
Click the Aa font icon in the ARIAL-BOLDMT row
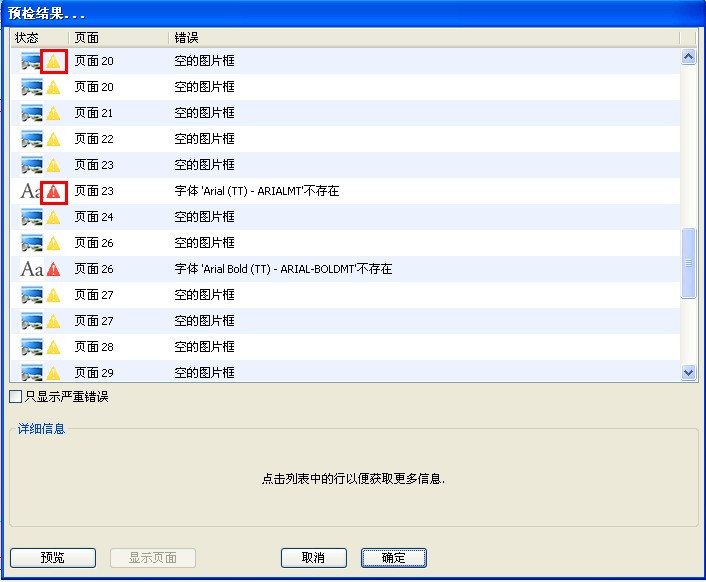pyautogui.click(x=32, y=269)
